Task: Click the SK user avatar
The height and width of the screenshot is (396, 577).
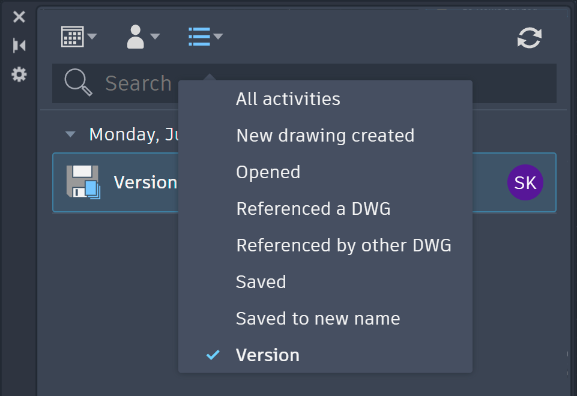Action: pos(525,182)
